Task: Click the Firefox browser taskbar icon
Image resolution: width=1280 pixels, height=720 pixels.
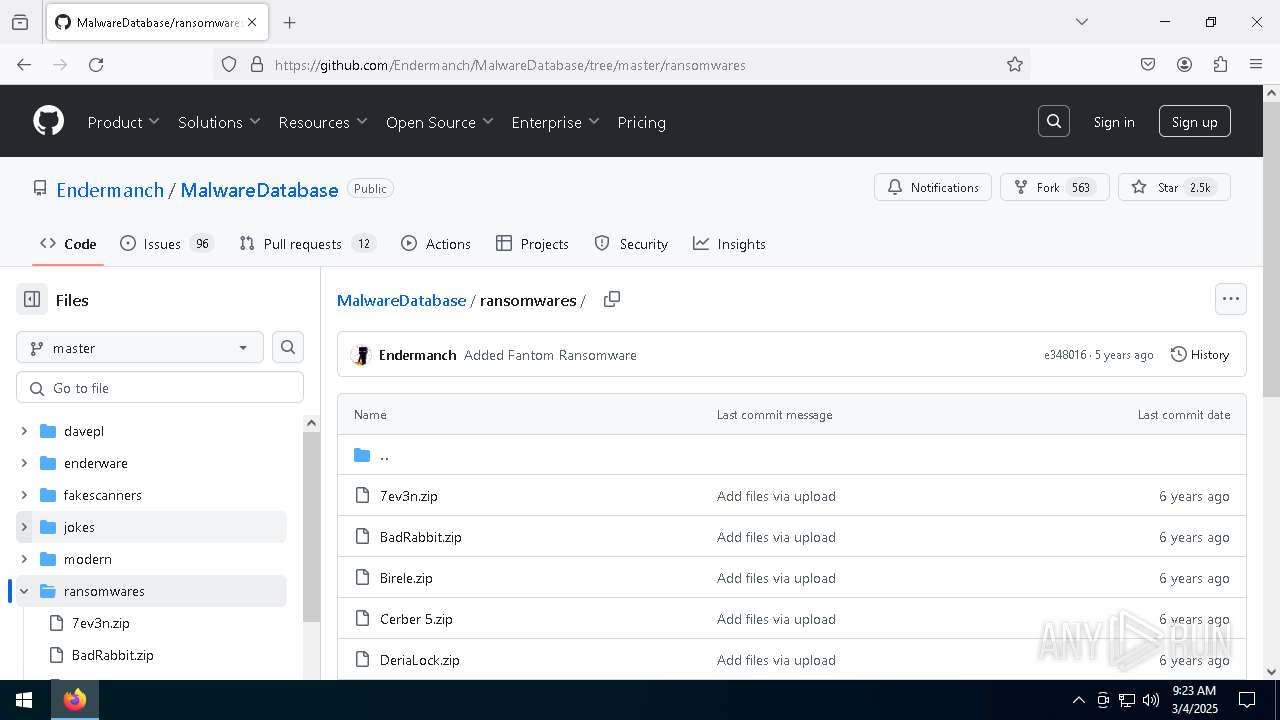Action: (75, 700)
